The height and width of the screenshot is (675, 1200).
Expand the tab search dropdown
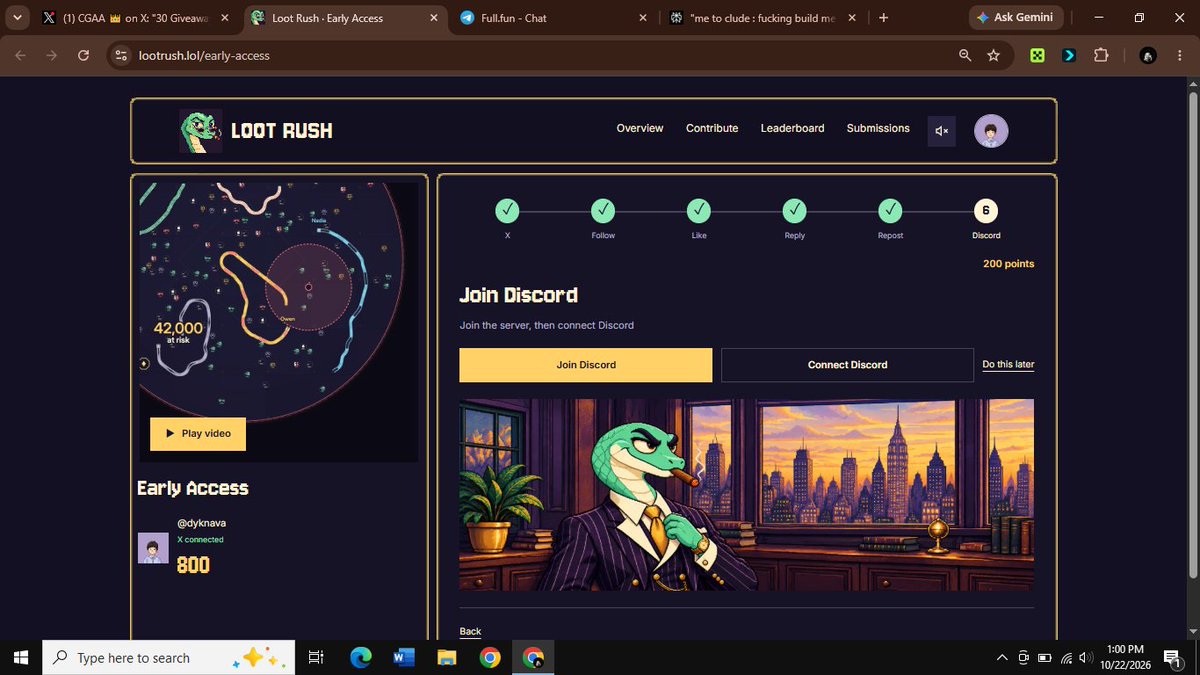pyautogui.click(x=18, y=18)
